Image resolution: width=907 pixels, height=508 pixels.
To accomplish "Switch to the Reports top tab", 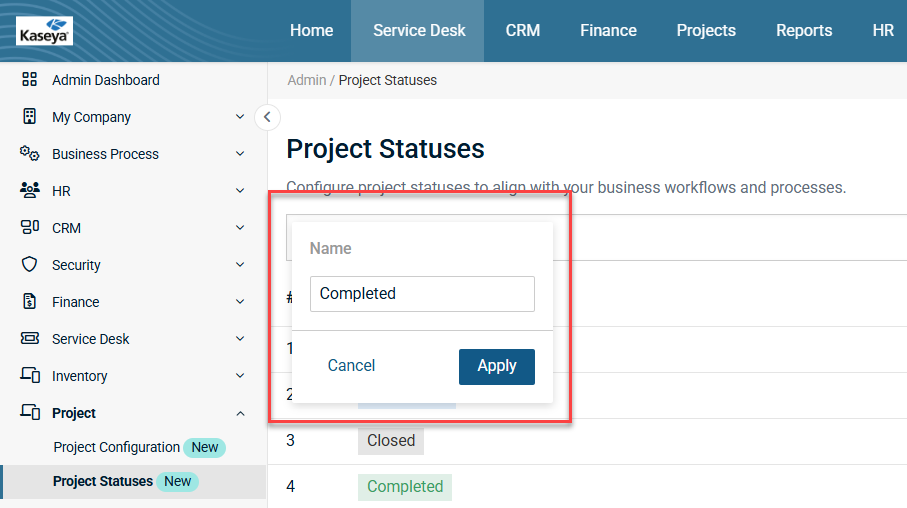I will click(x=804, y=31).
